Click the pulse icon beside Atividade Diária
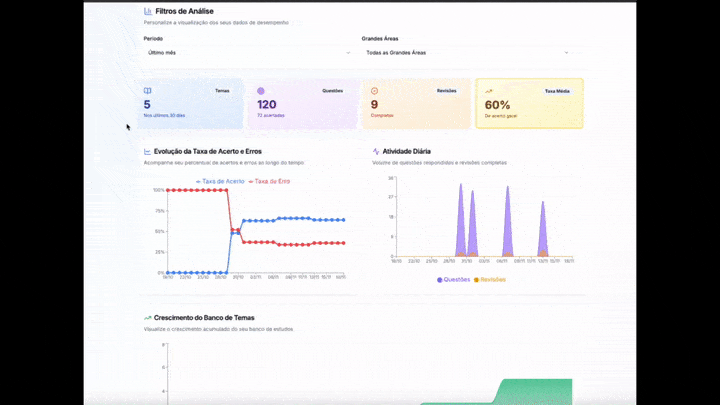The image size is (720, 405). pyautogui.click(x=375, y=151)
